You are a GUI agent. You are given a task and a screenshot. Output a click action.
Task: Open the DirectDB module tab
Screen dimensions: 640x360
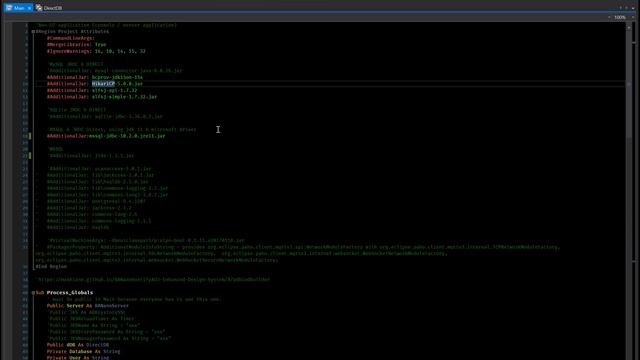pyautogui.click(x=49, y=8)
